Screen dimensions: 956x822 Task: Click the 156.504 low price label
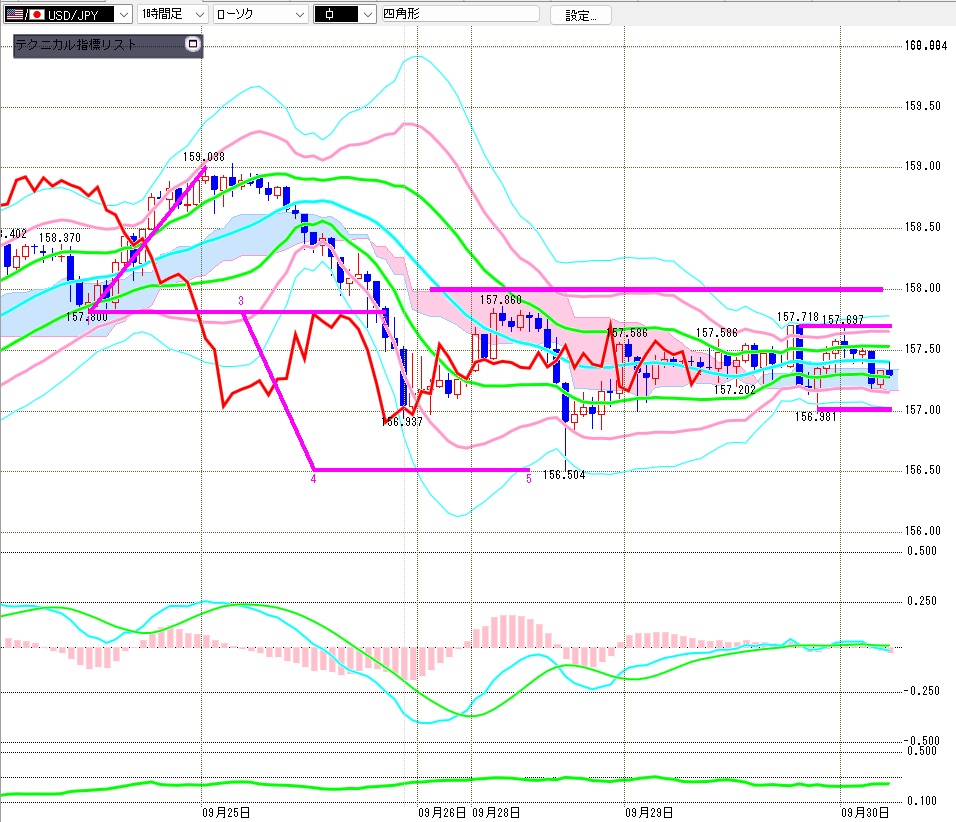click(564, 474)
